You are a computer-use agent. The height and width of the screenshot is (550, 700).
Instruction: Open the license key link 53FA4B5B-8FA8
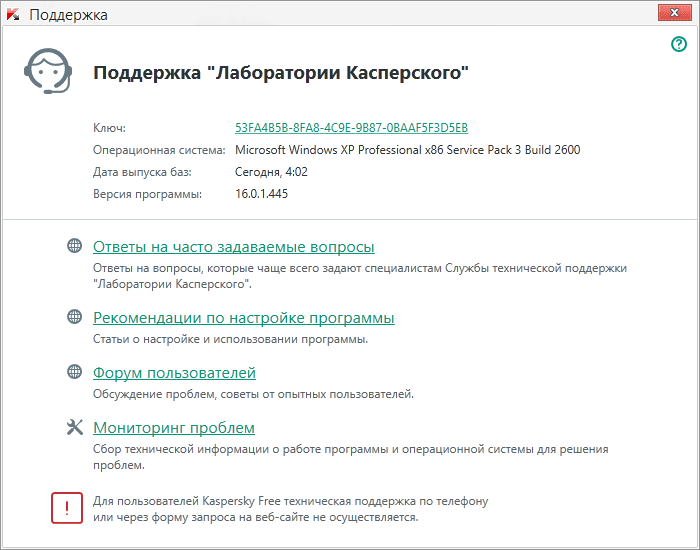click(x=351, y=128)
